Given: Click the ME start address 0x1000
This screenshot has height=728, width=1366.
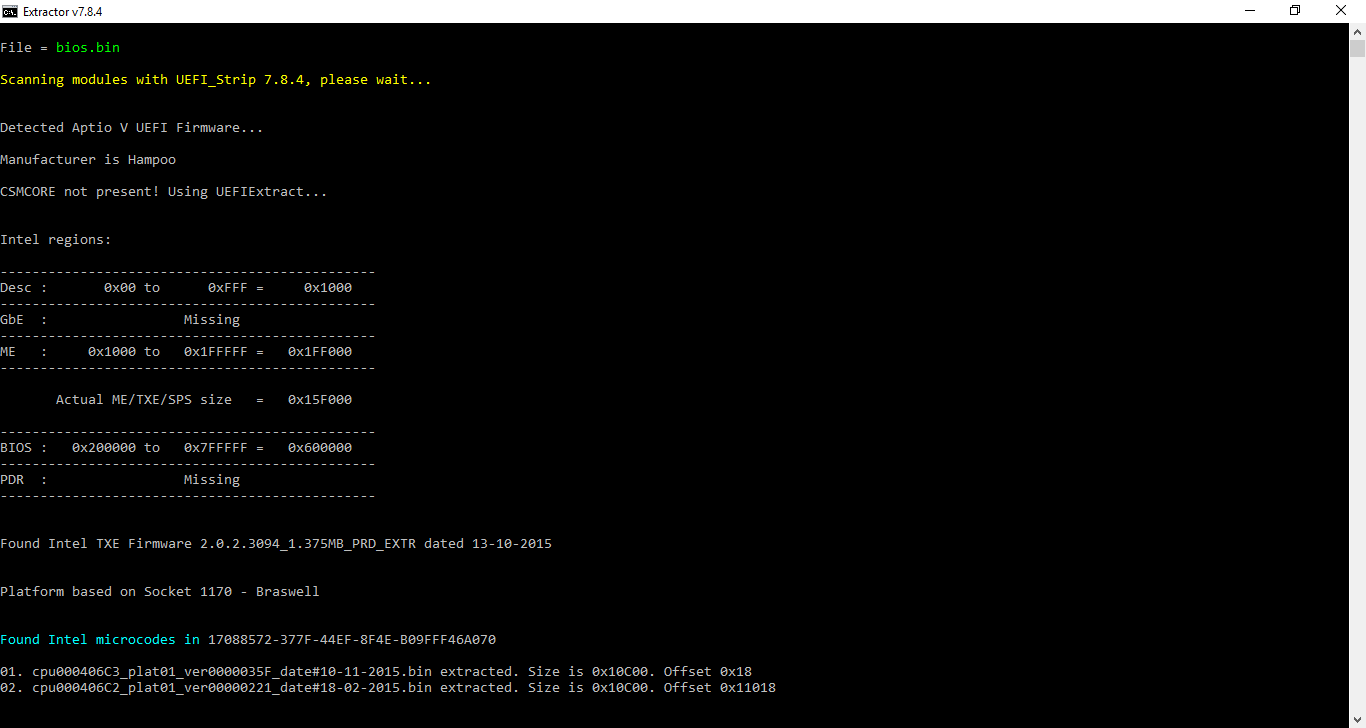Looking at the screenshot, I should point(112,351).
